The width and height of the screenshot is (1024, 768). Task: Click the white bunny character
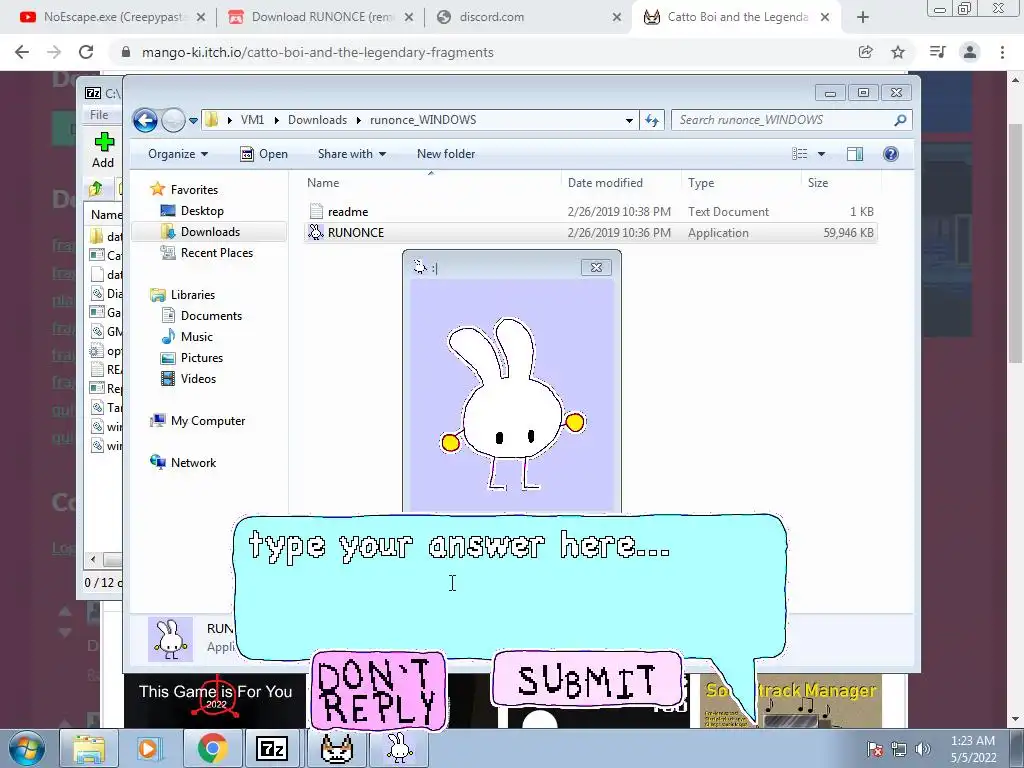513,404
